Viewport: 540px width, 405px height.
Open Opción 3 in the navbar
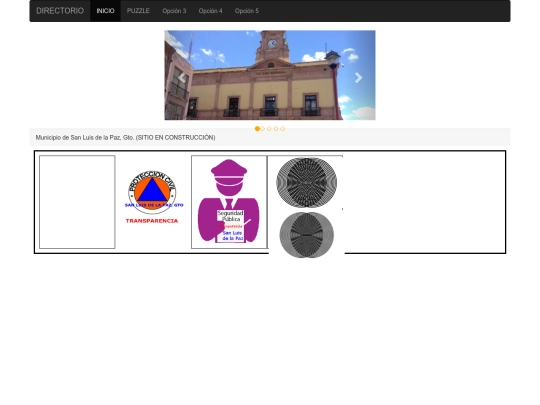(x=174, y=11)
